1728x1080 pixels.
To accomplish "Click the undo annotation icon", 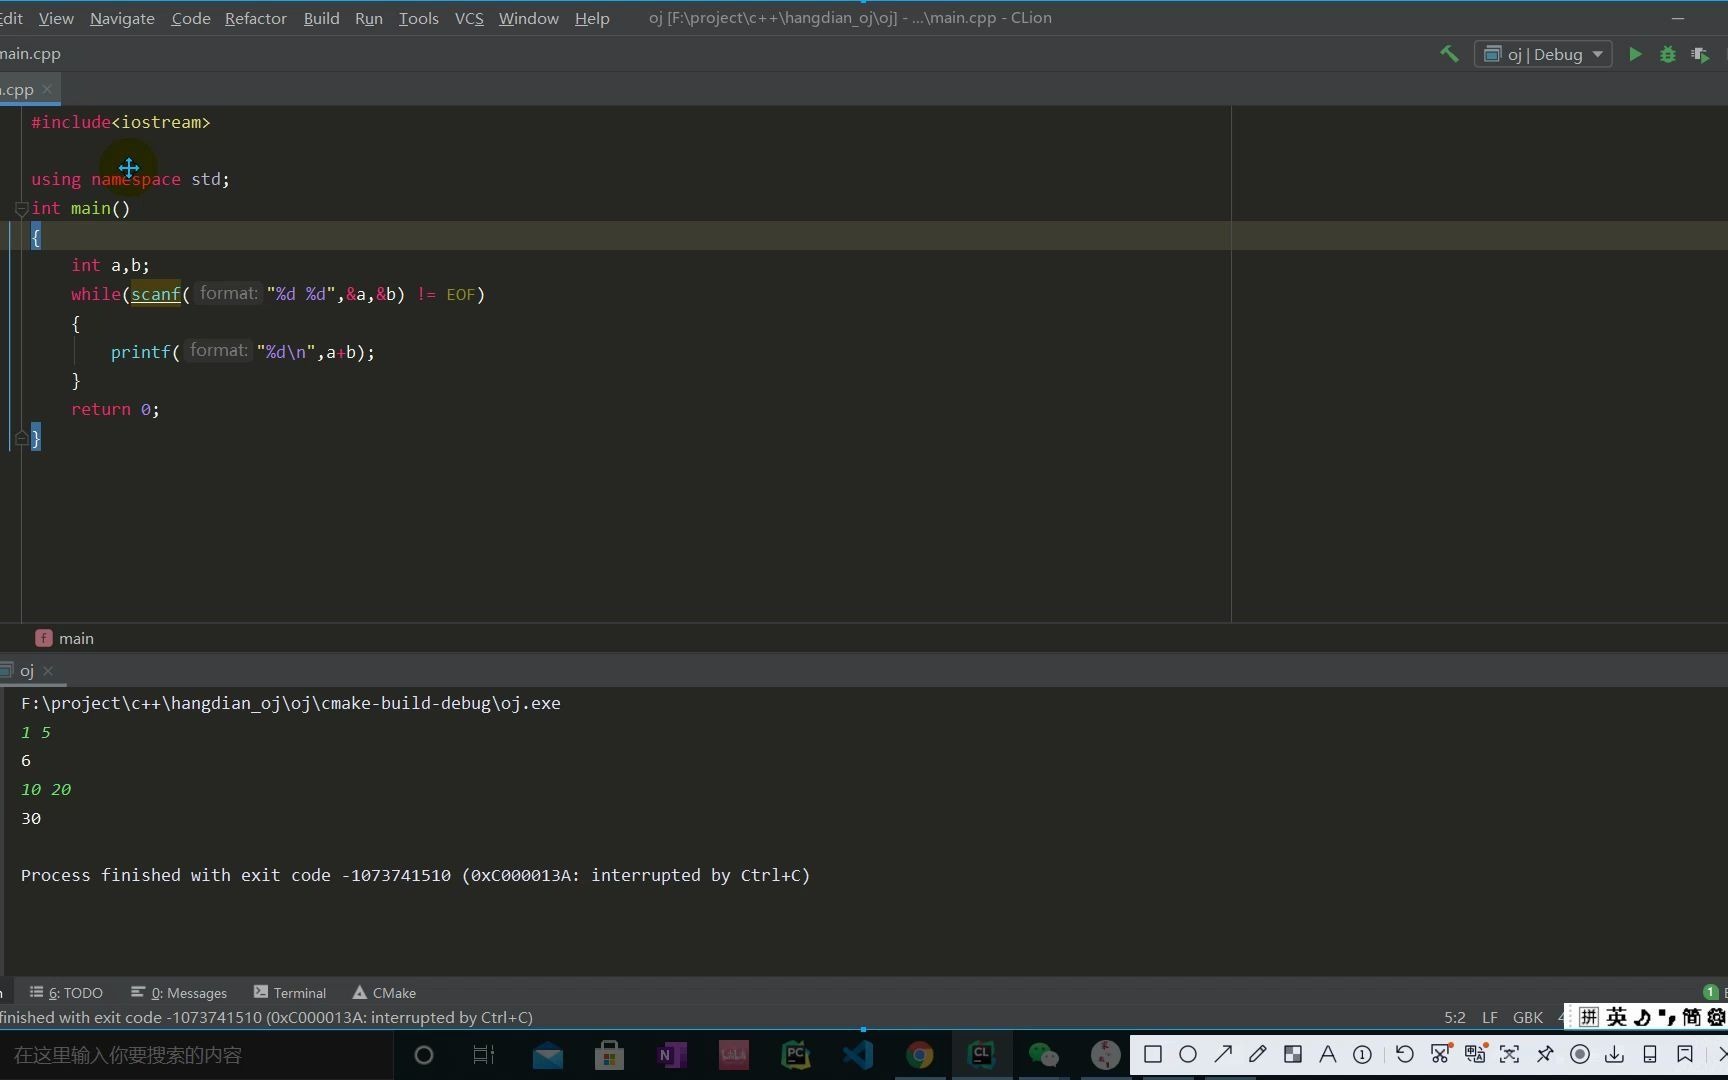I will pyautogui.click(x=1404, y=1054).
